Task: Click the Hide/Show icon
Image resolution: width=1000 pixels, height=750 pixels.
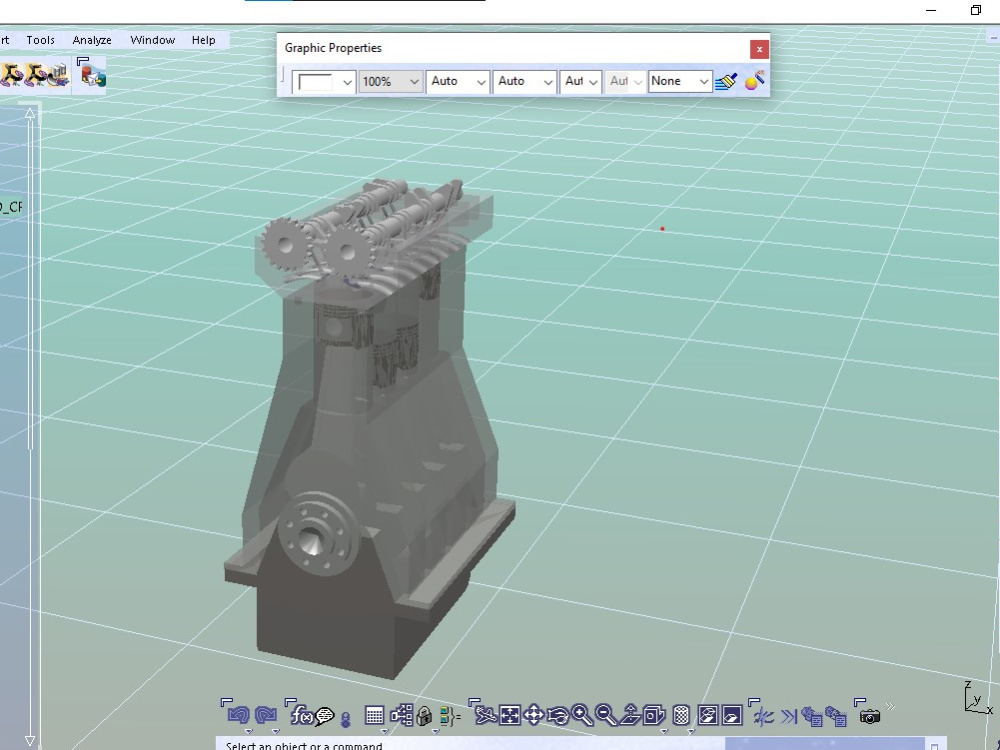Action: pyautogui.click(x=708, y=716)
